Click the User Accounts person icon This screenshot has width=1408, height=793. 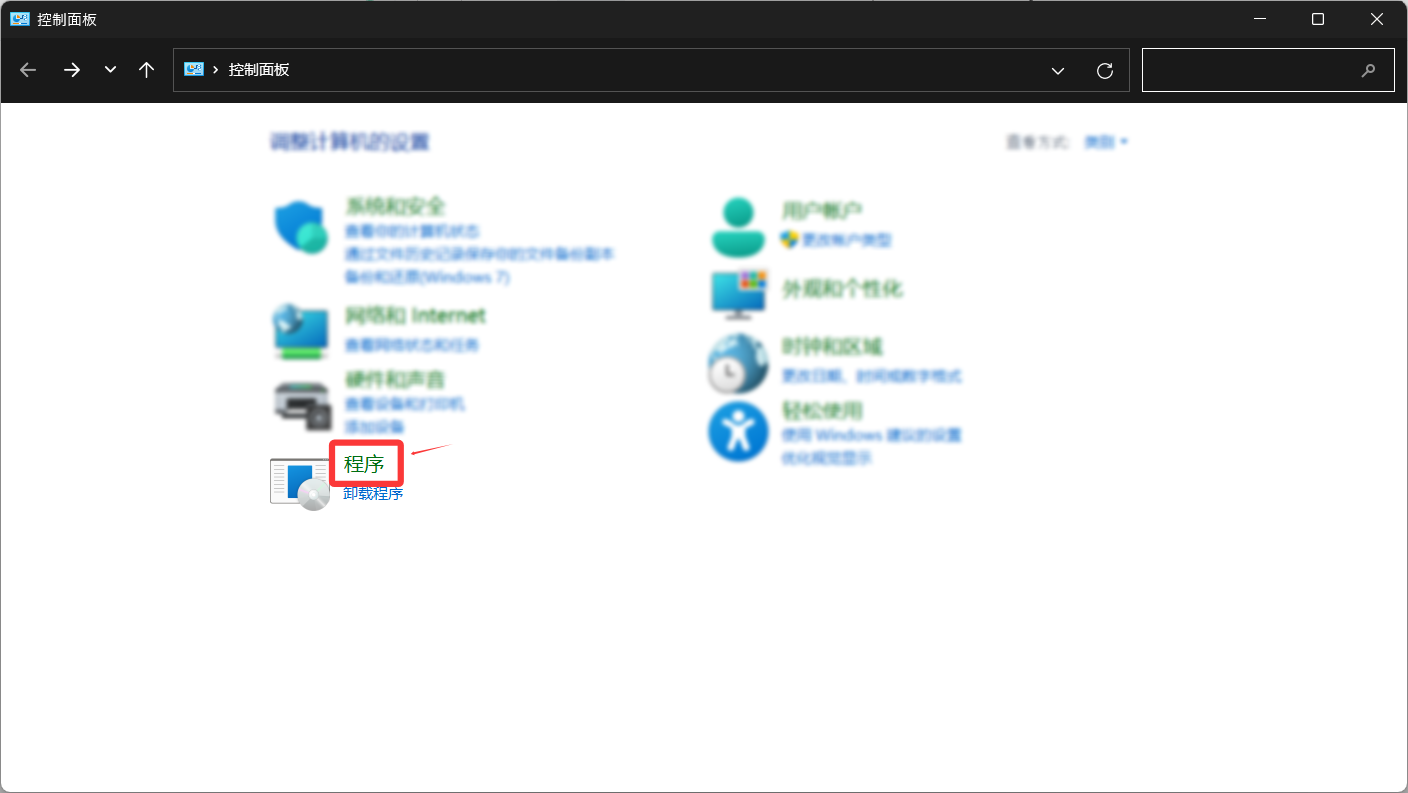(x=738, y=226)
